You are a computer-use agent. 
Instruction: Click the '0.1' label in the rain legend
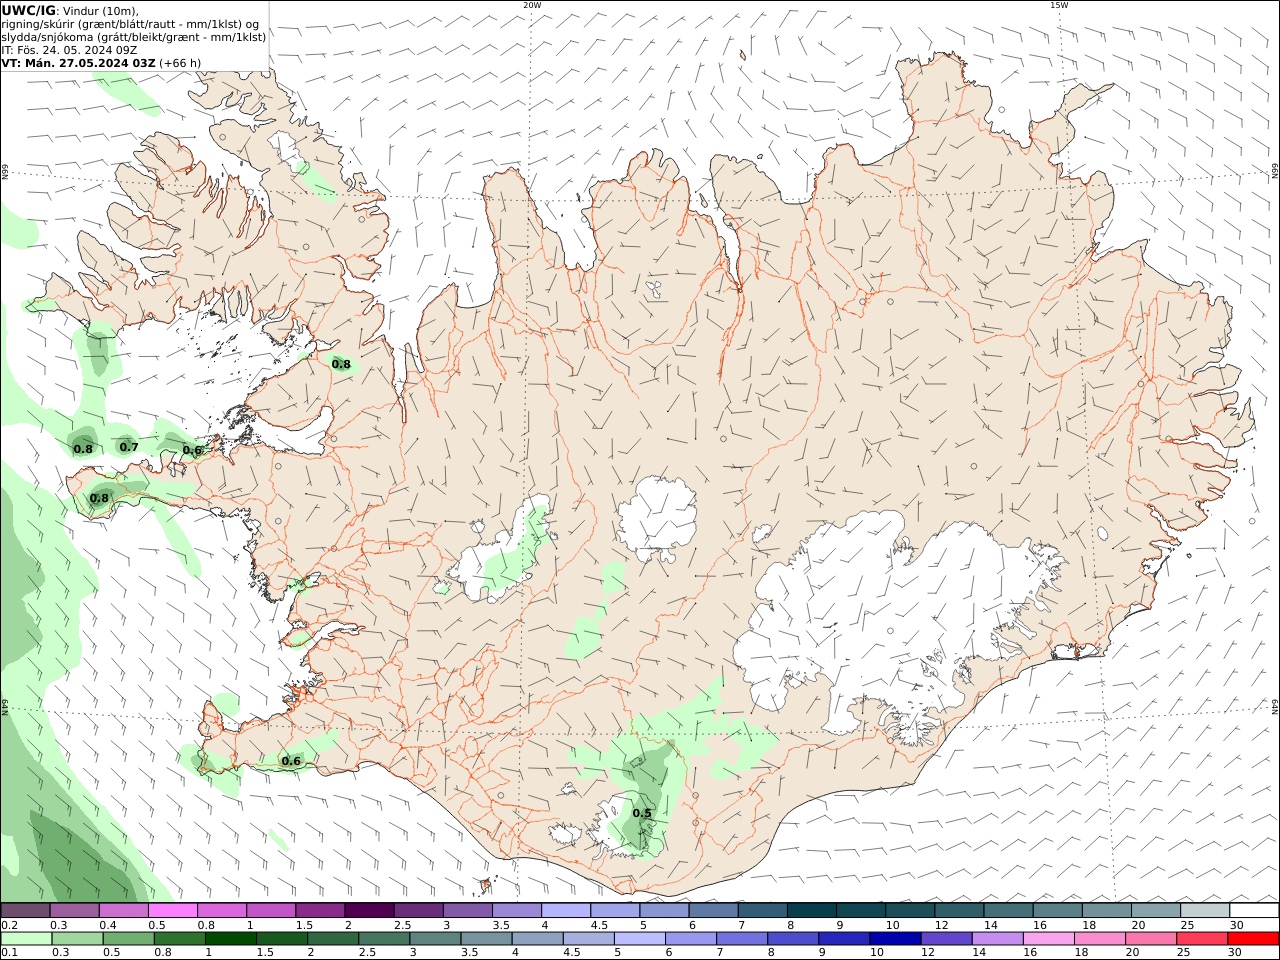click(x=9, y=953)
